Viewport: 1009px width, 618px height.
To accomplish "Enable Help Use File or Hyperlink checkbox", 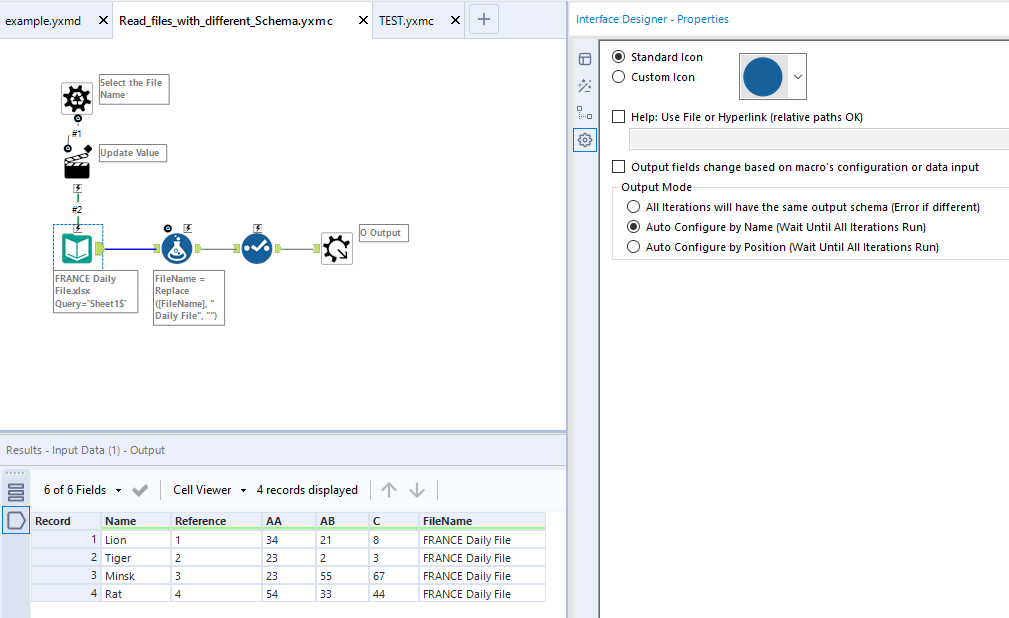I will tap(618, 116).
